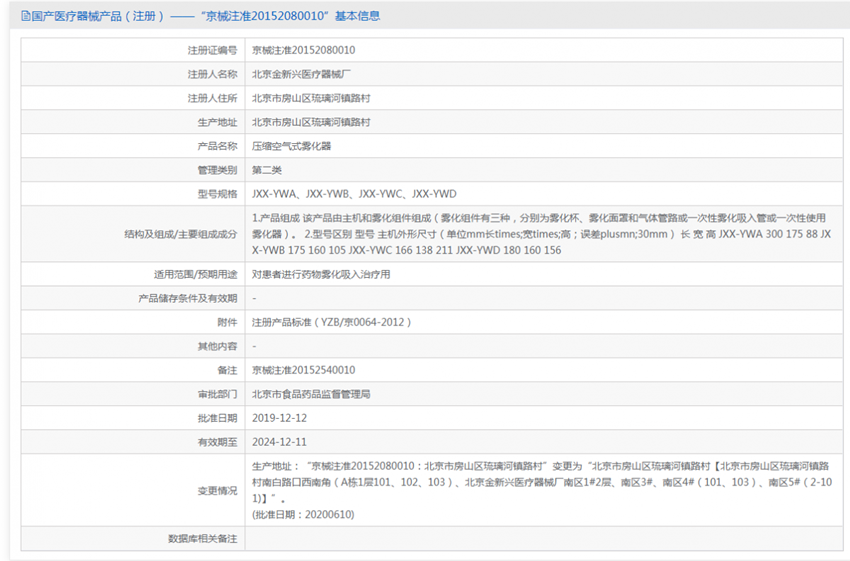Click the 备注 value 京械注准20152540010
This screenshot has width=850, height=561.
coord(303,370)
